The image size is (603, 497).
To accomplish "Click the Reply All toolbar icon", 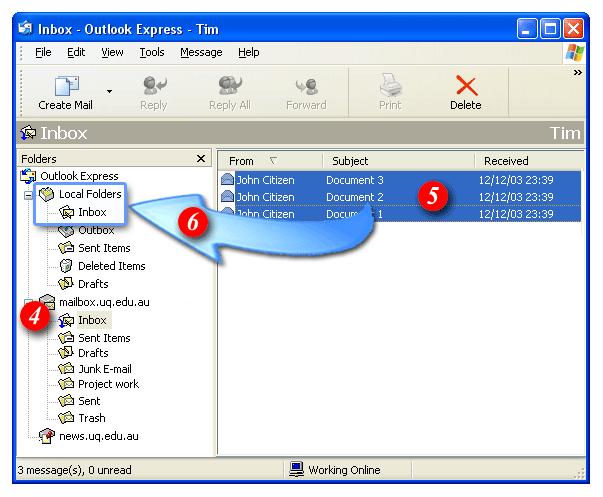I will click(x=230, y=87).
